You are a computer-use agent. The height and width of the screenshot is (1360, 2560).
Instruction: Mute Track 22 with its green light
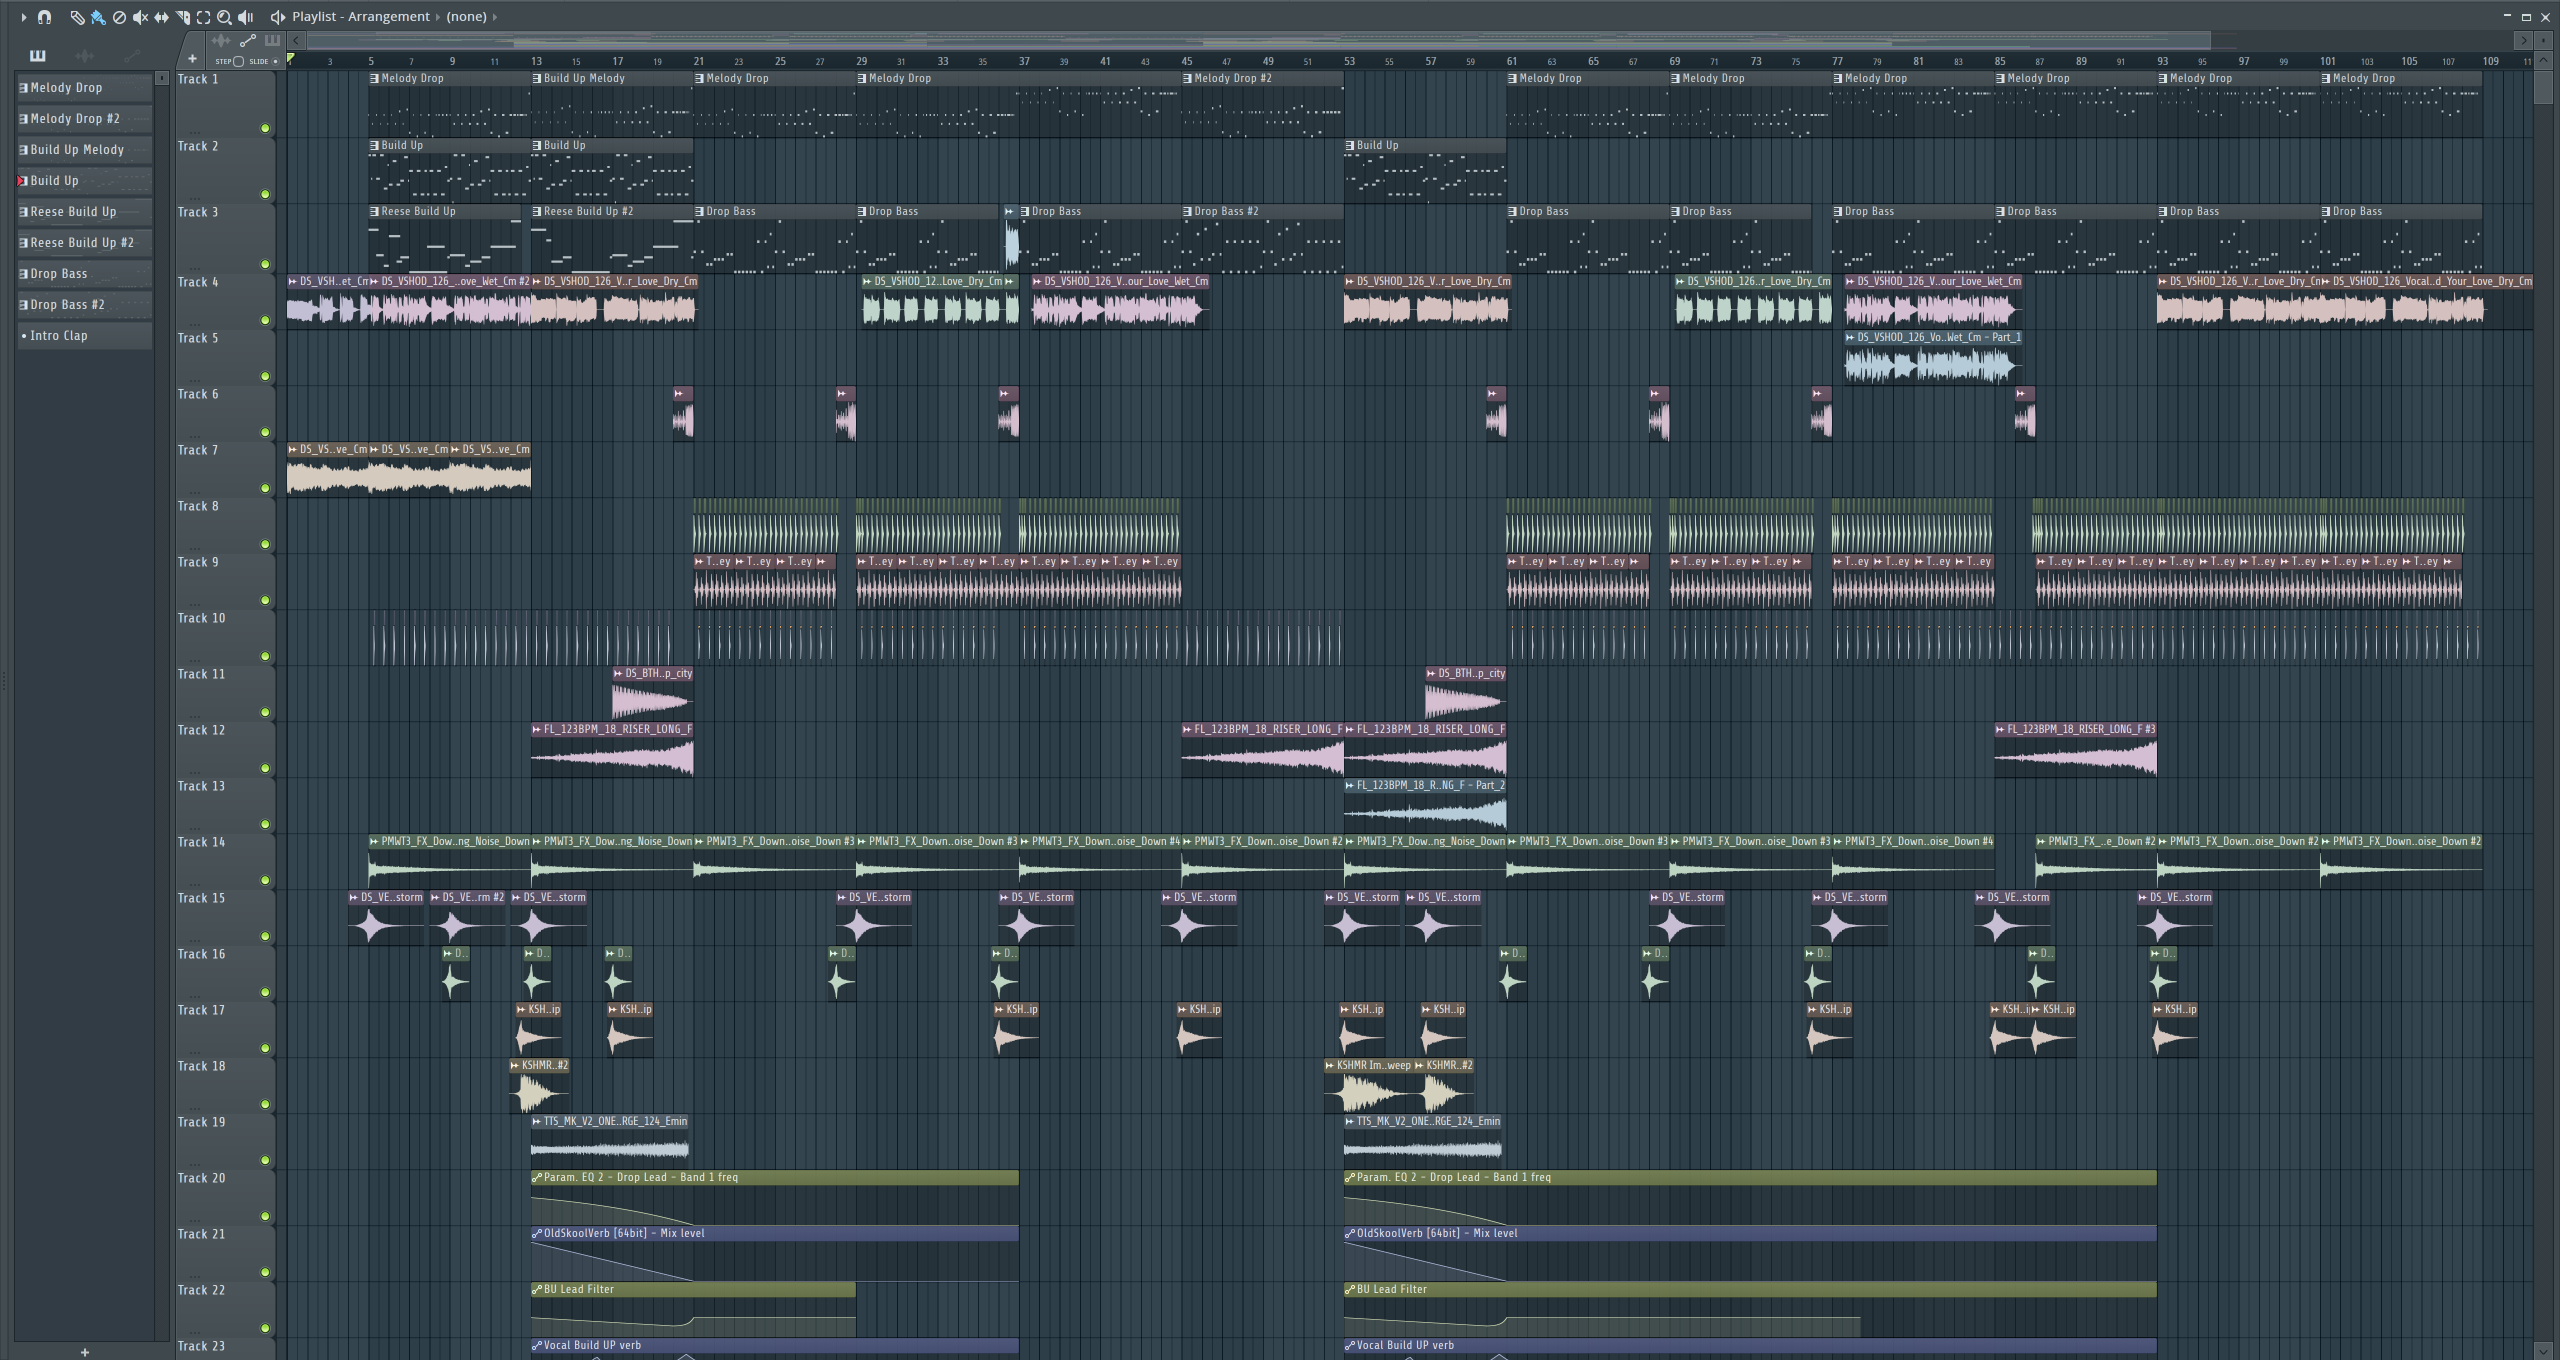(265, 1328)
